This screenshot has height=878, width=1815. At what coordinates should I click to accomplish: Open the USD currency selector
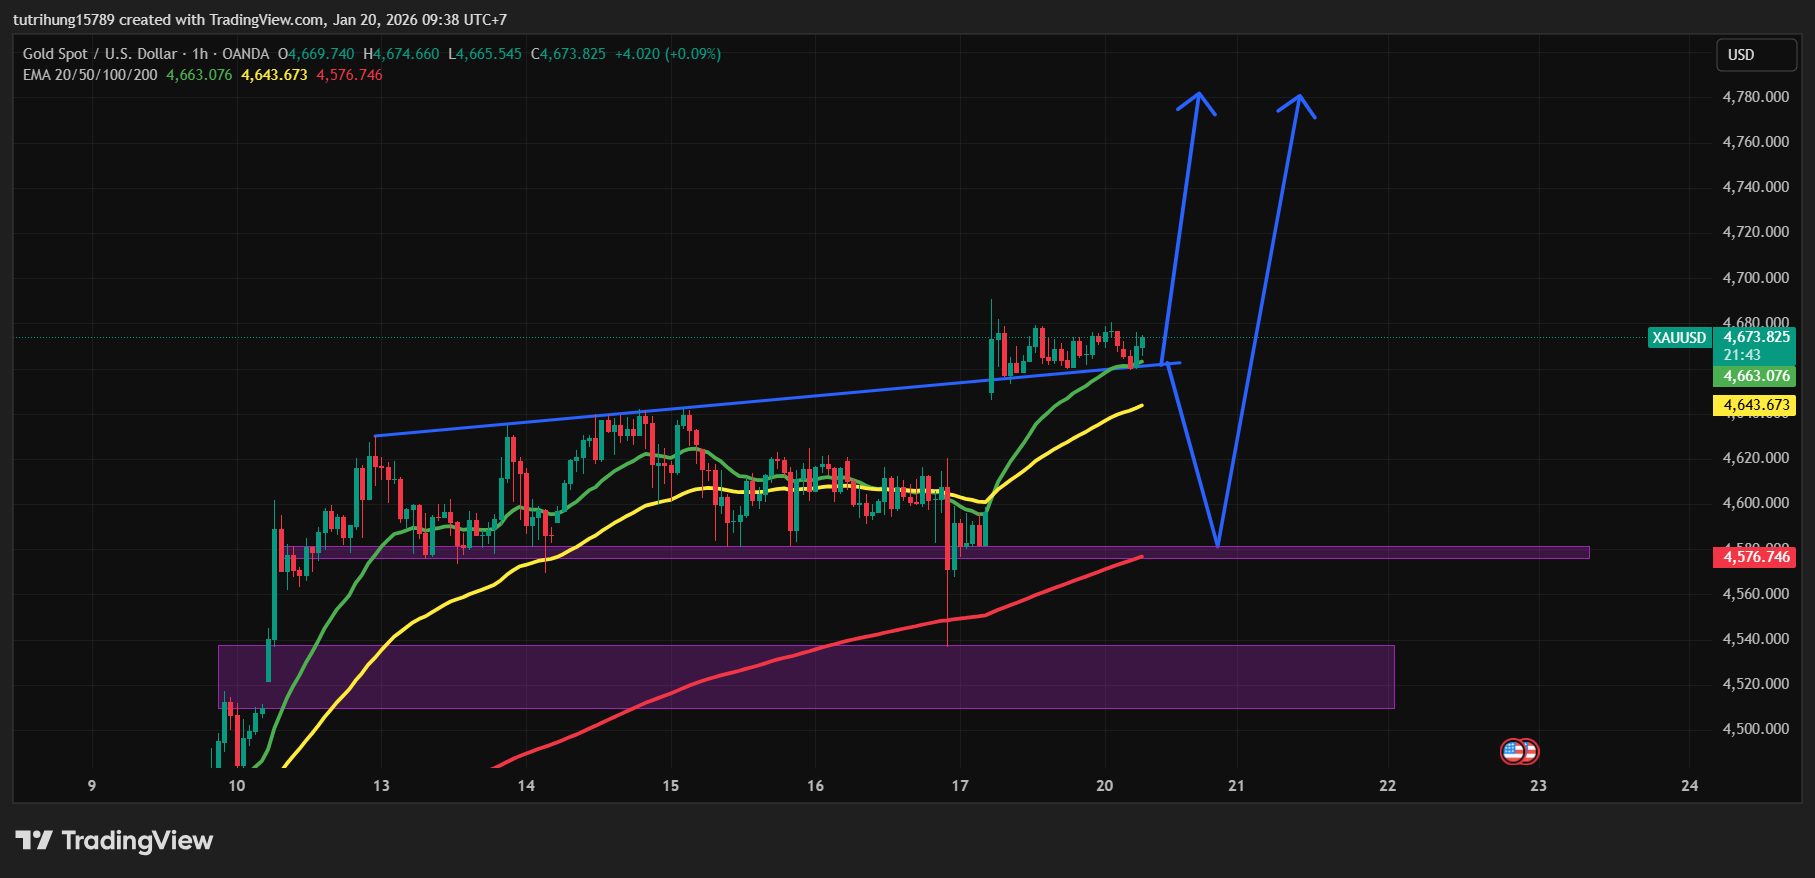(x=1755, y=55)
